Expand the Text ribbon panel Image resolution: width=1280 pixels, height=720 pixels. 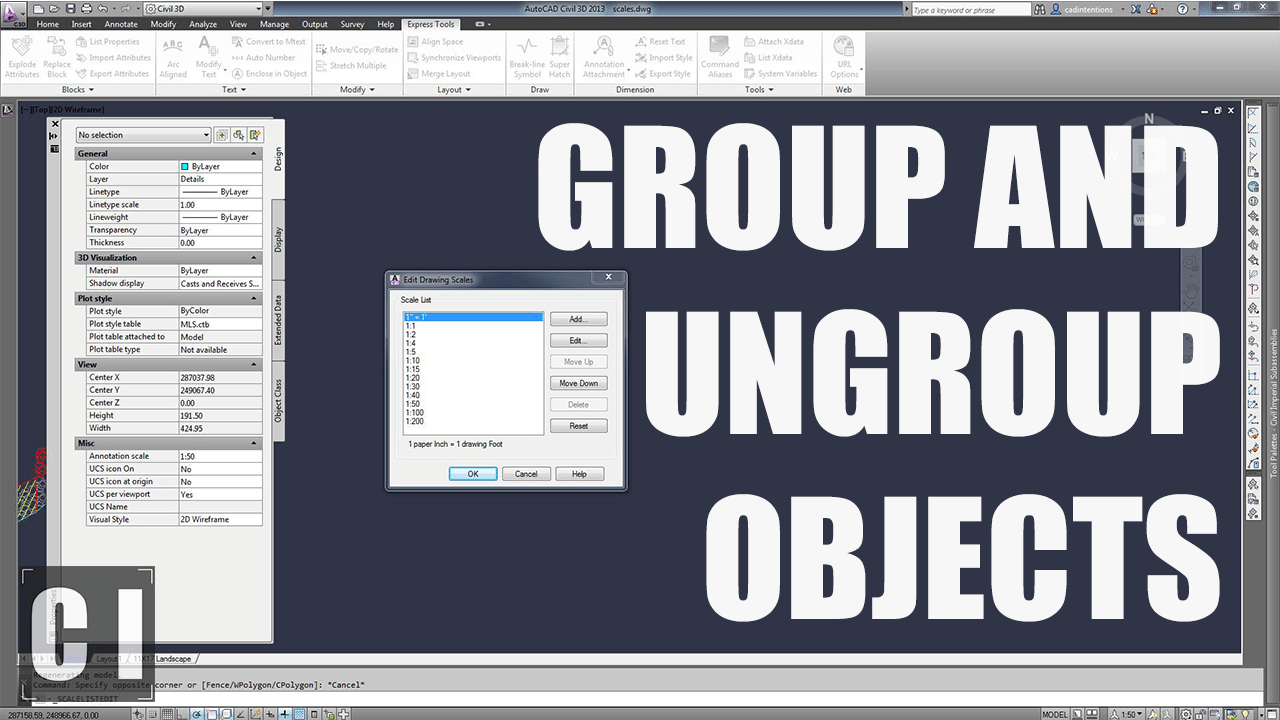coord(234,89)
